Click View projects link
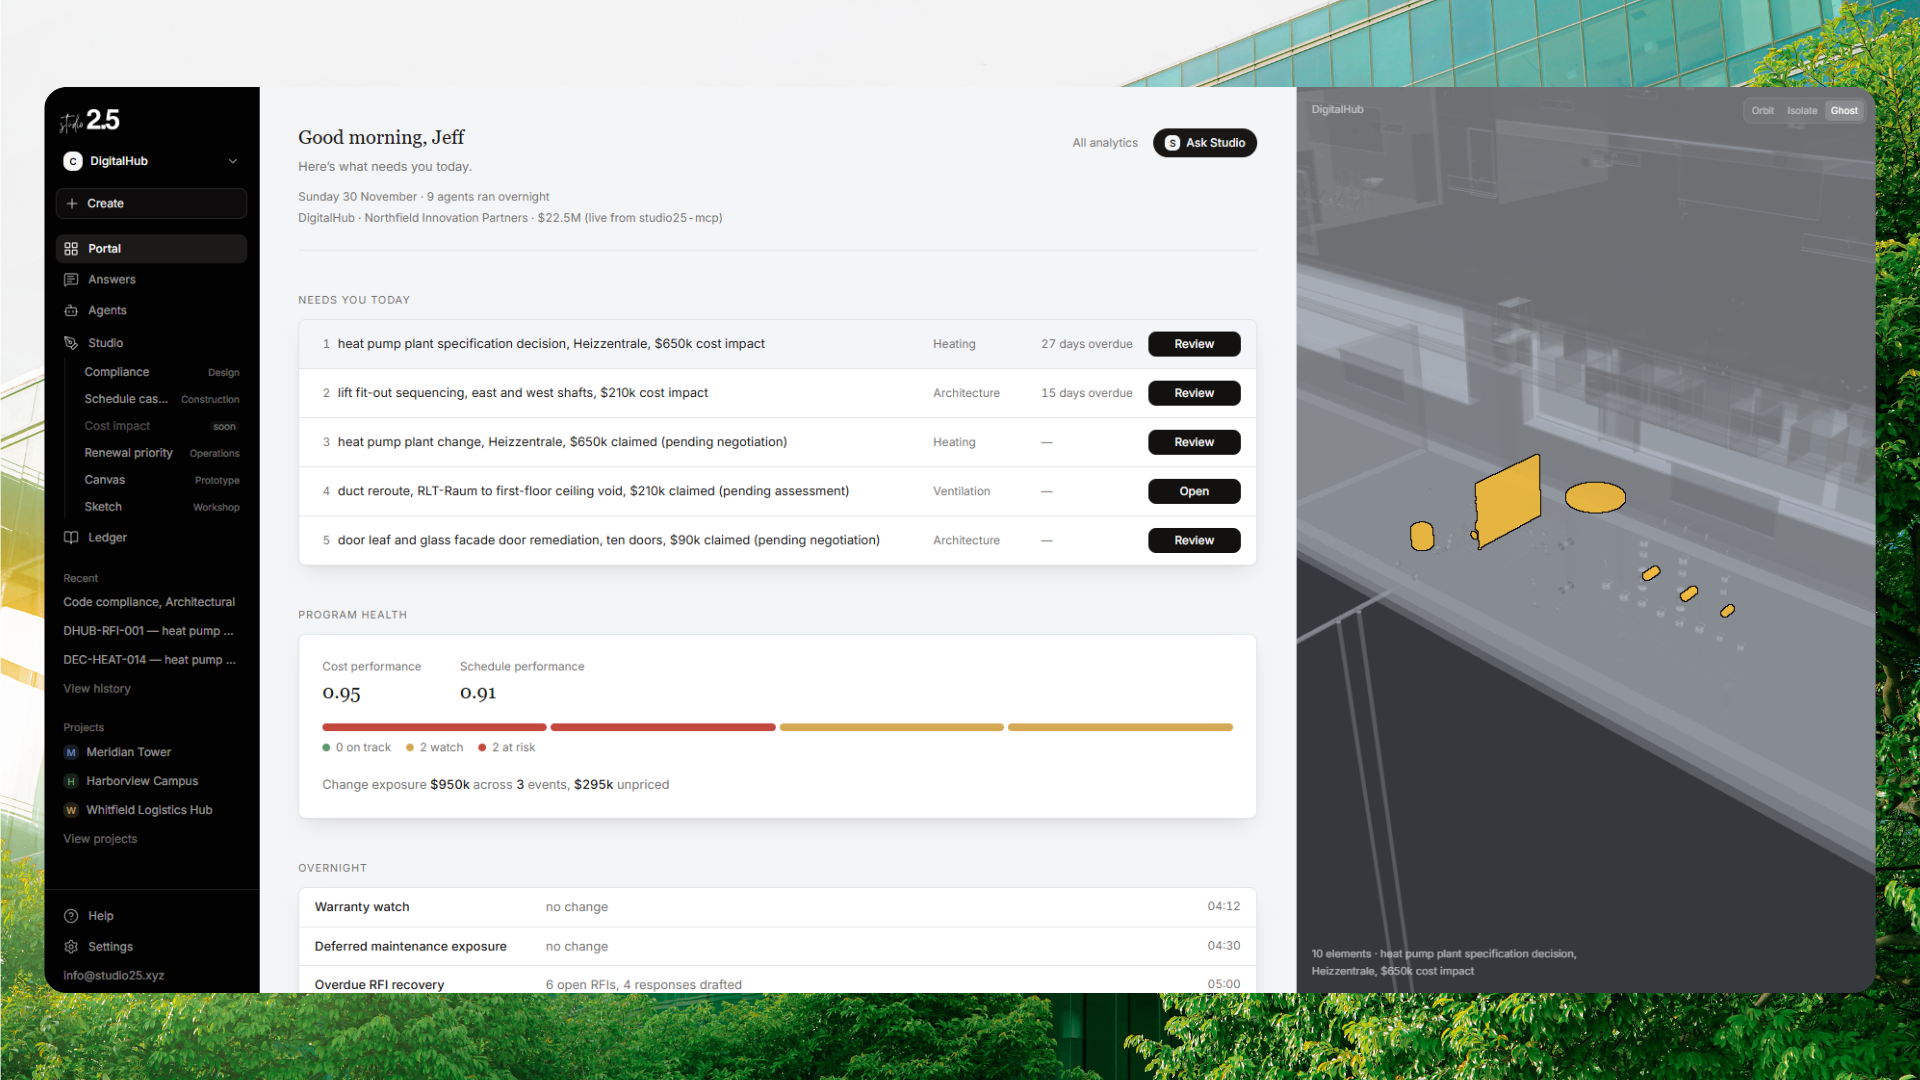The image size is (1920, 1080). (x=100, y=839)
